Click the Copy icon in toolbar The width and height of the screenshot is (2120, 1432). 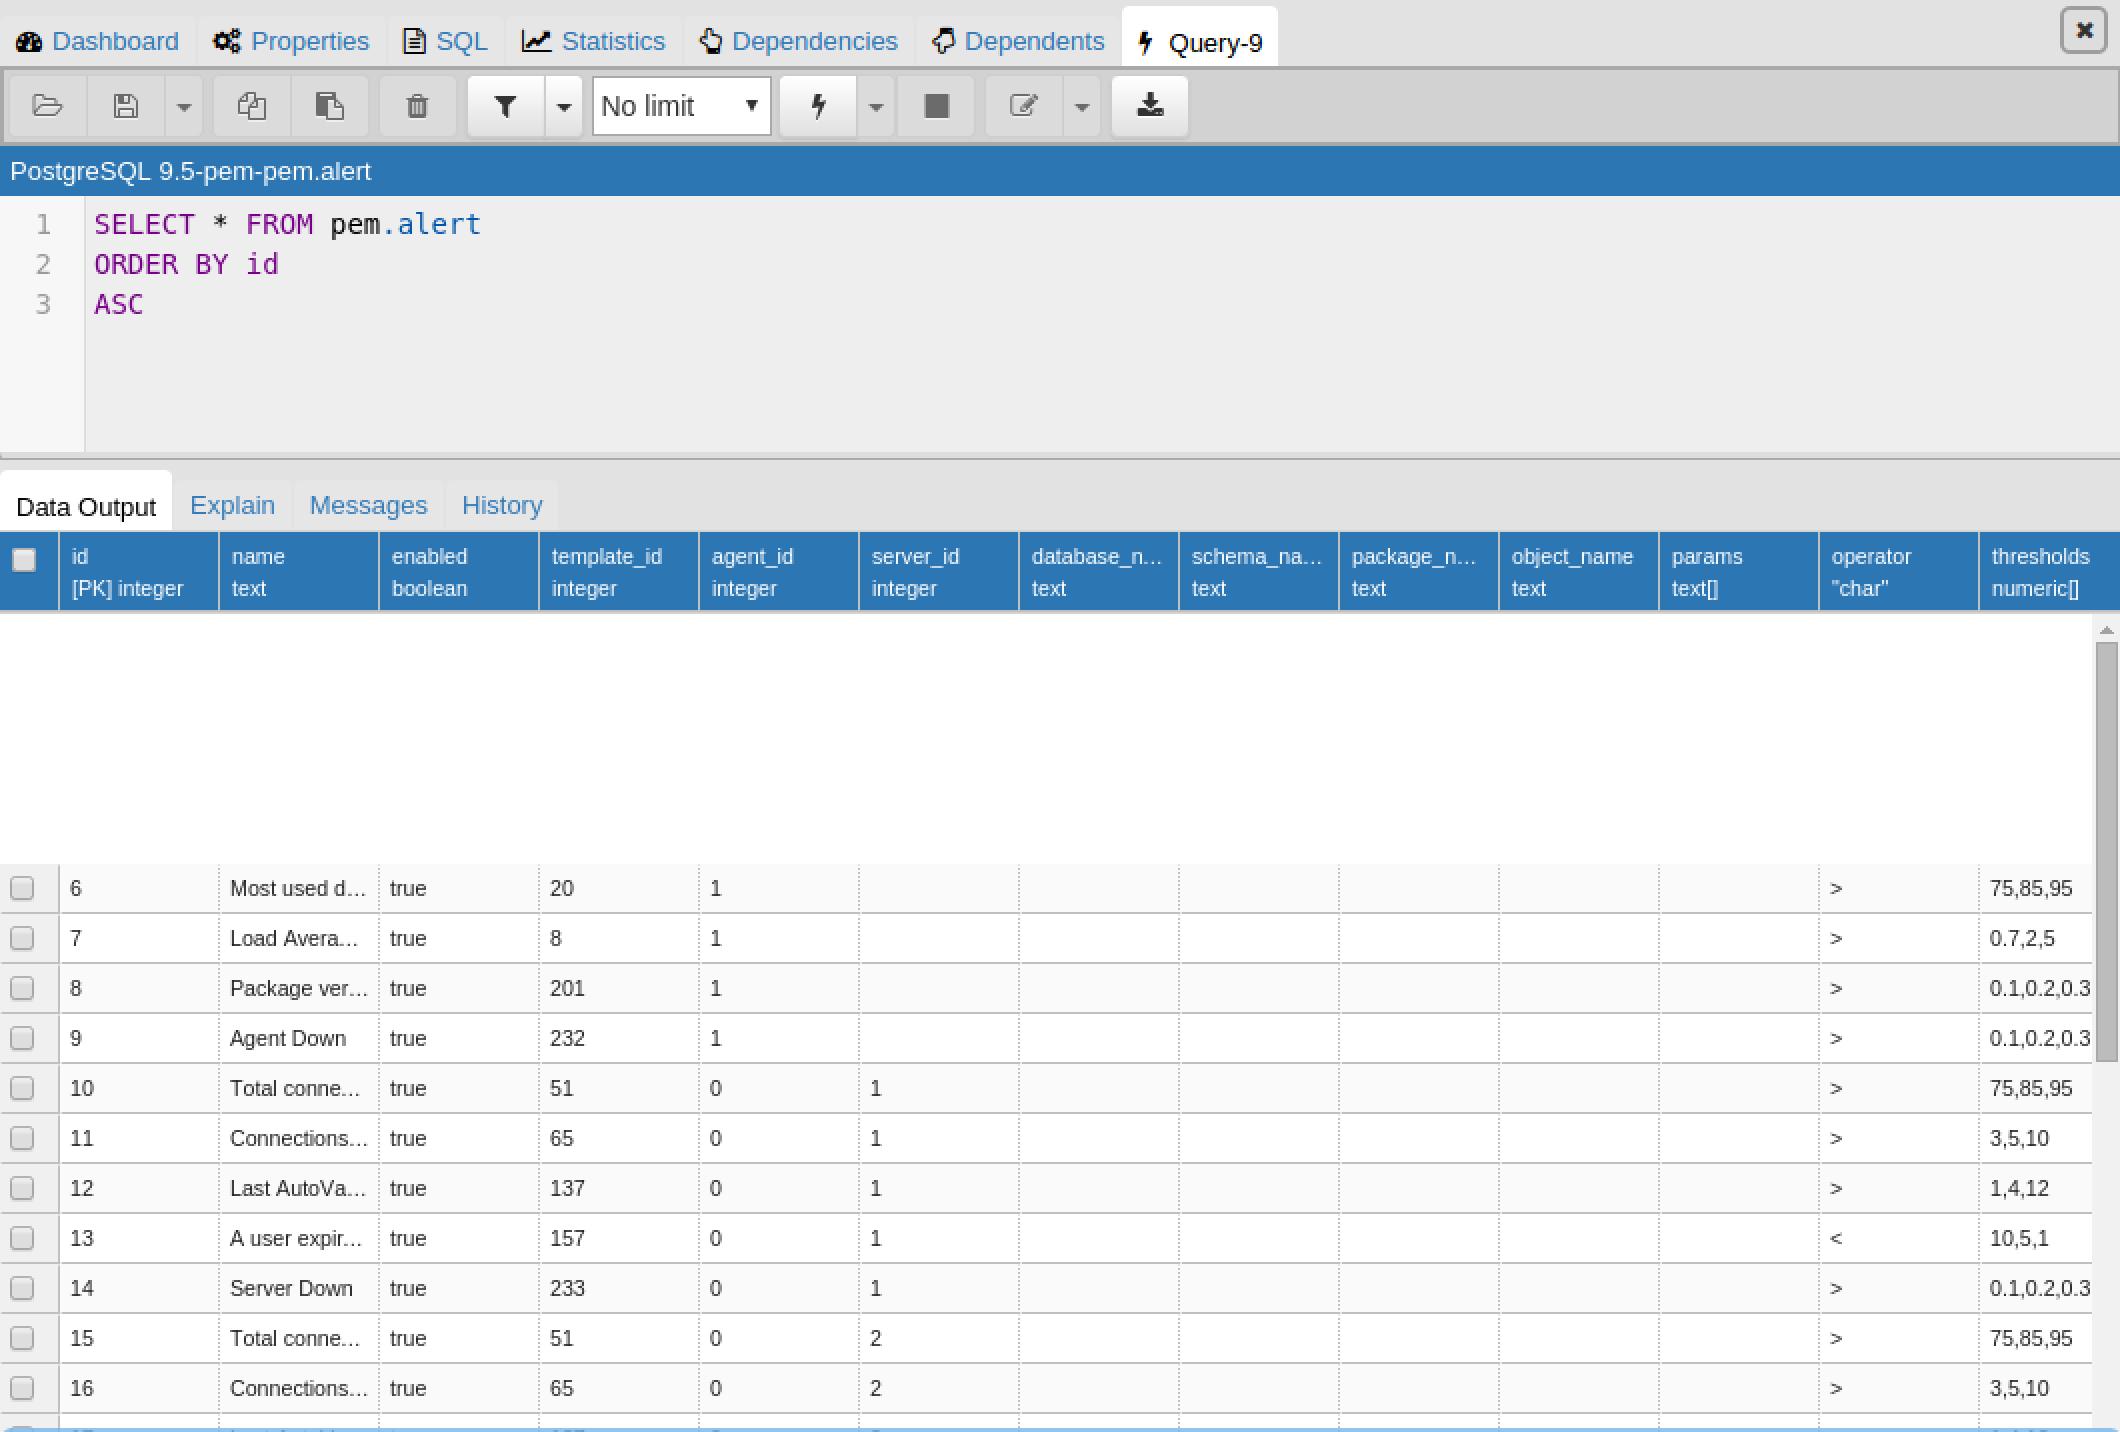251,106
